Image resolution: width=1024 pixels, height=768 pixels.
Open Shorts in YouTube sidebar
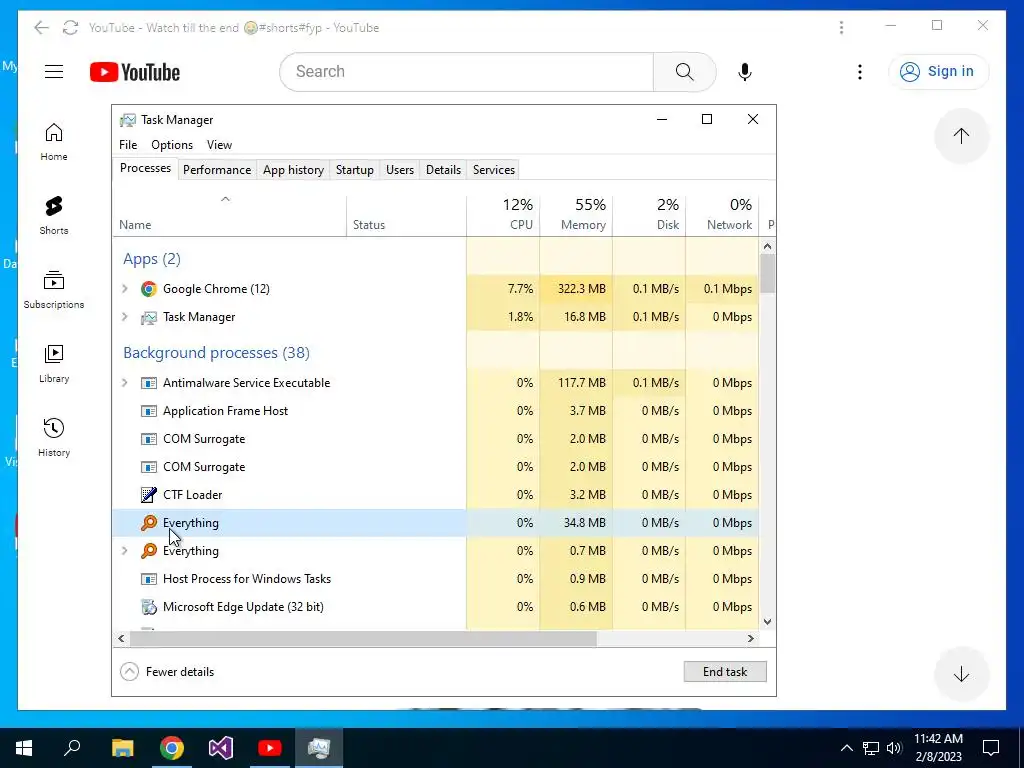pos(54,216)
